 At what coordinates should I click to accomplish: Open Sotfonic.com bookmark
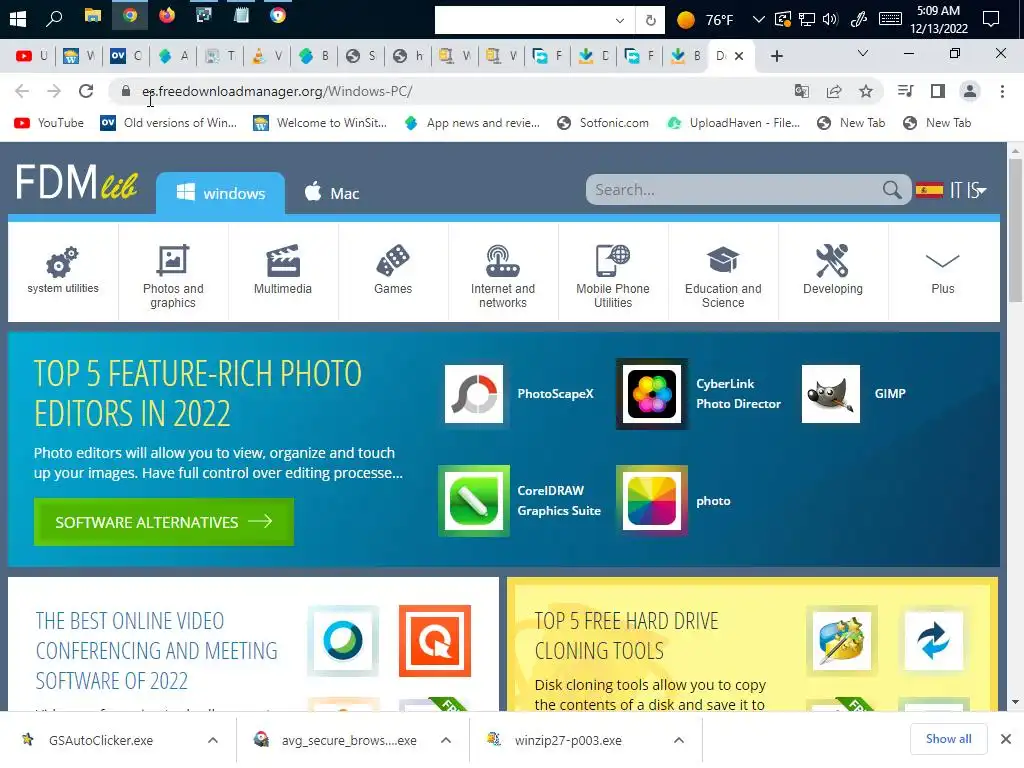tap(603, 123)
